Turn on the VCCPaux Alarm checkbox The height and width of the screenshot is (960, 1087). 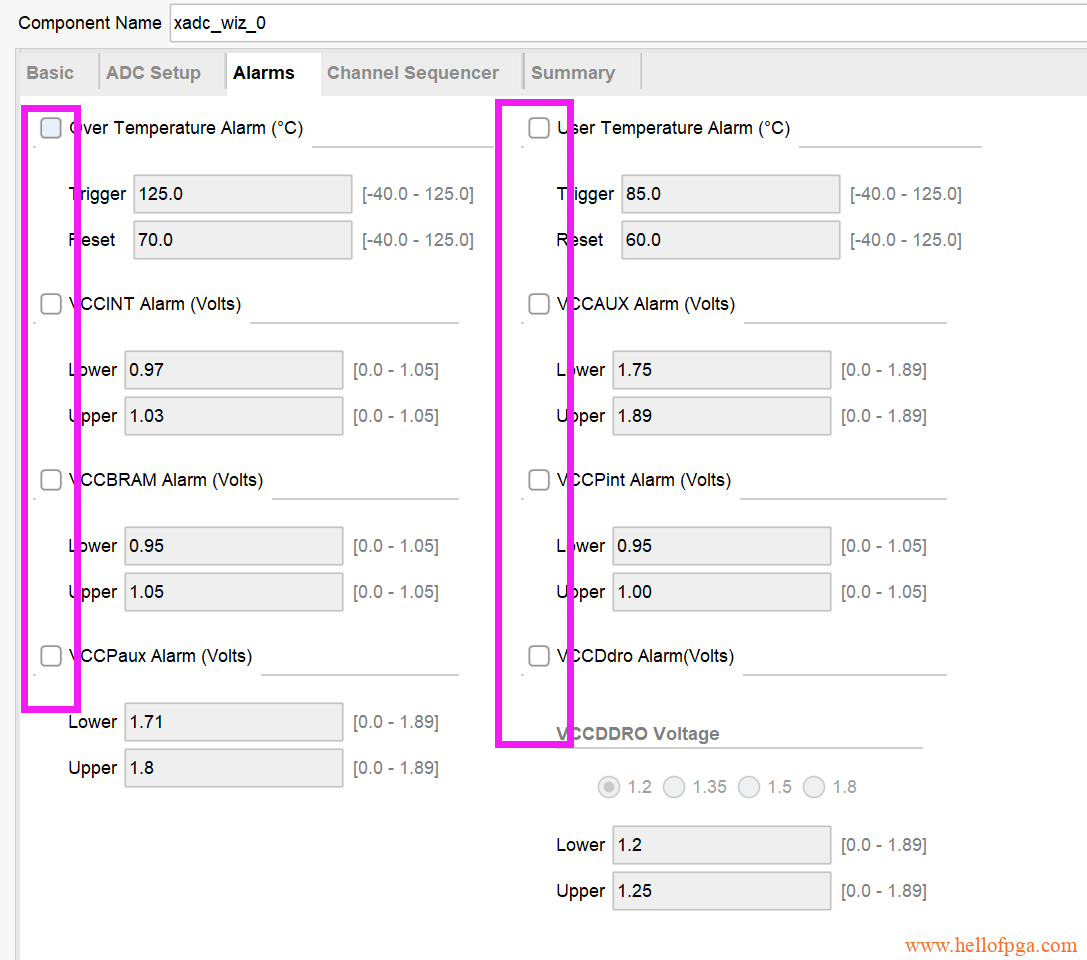[51, 656]
